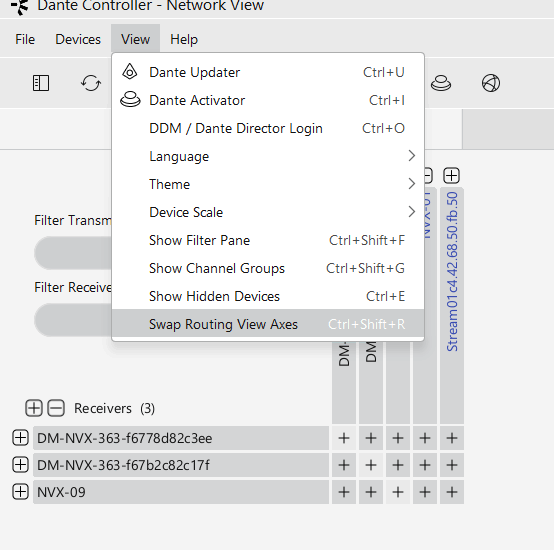This screenshot has height=550, width=554.
Task: Click the Dante Activator toolbar icon
Action: 441,83
